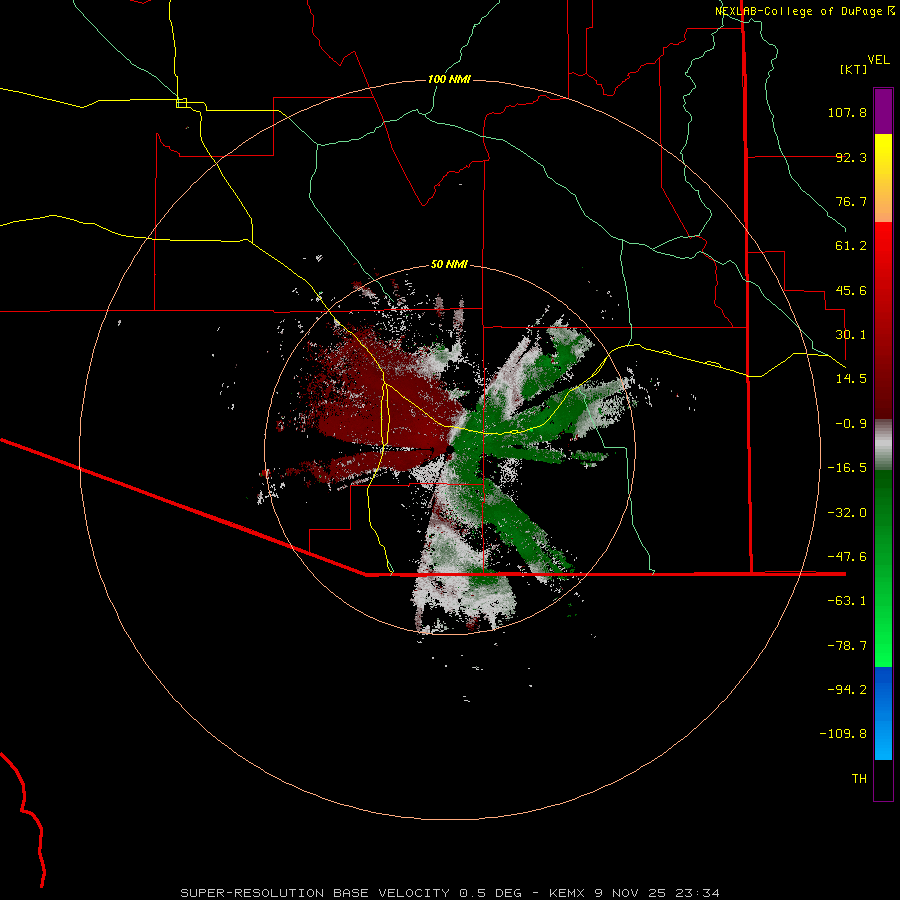Screen dimensions: 900x900
Task: Click the 50 NMI range ring label
Action: point(449,264)
